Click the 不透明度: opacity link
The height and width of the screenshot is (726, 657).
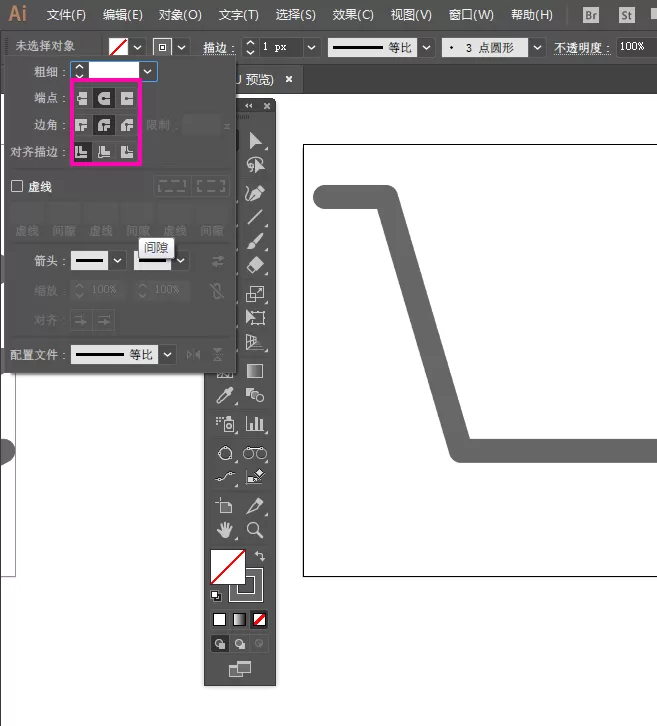click(x=582, y=48)
